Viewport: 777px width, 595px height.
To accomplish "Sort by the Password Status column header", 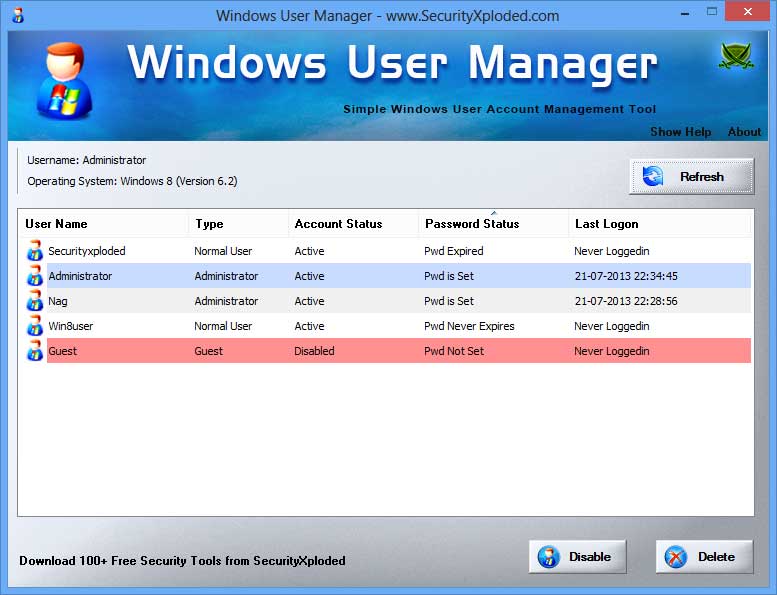I will [472, 224].
